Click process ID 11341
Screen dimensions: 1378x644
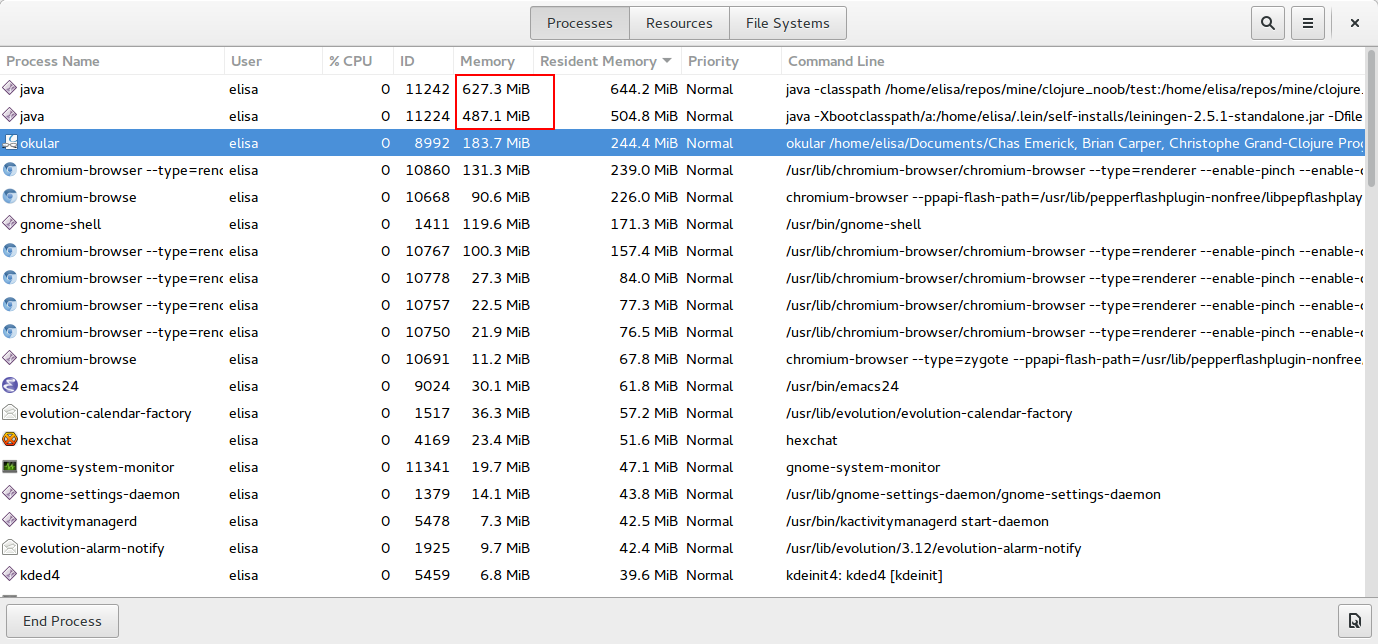pos(428,467)
